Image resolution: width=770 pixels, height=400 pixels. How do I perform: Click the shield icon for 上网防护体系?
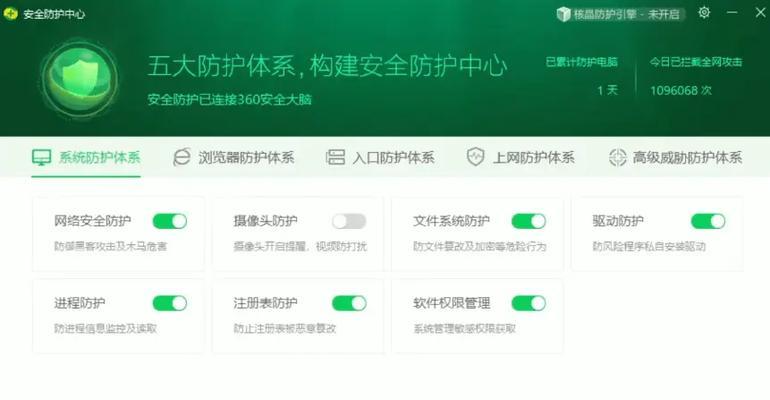point(475,157)
